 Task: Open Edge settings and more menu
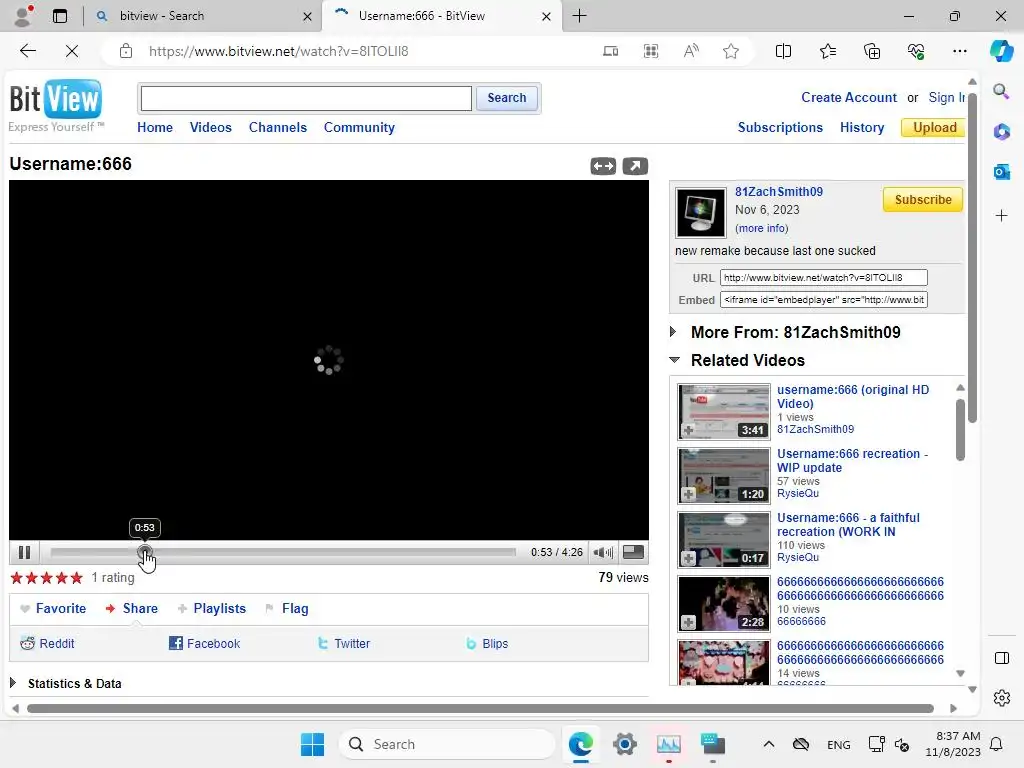tap(959, 51)
